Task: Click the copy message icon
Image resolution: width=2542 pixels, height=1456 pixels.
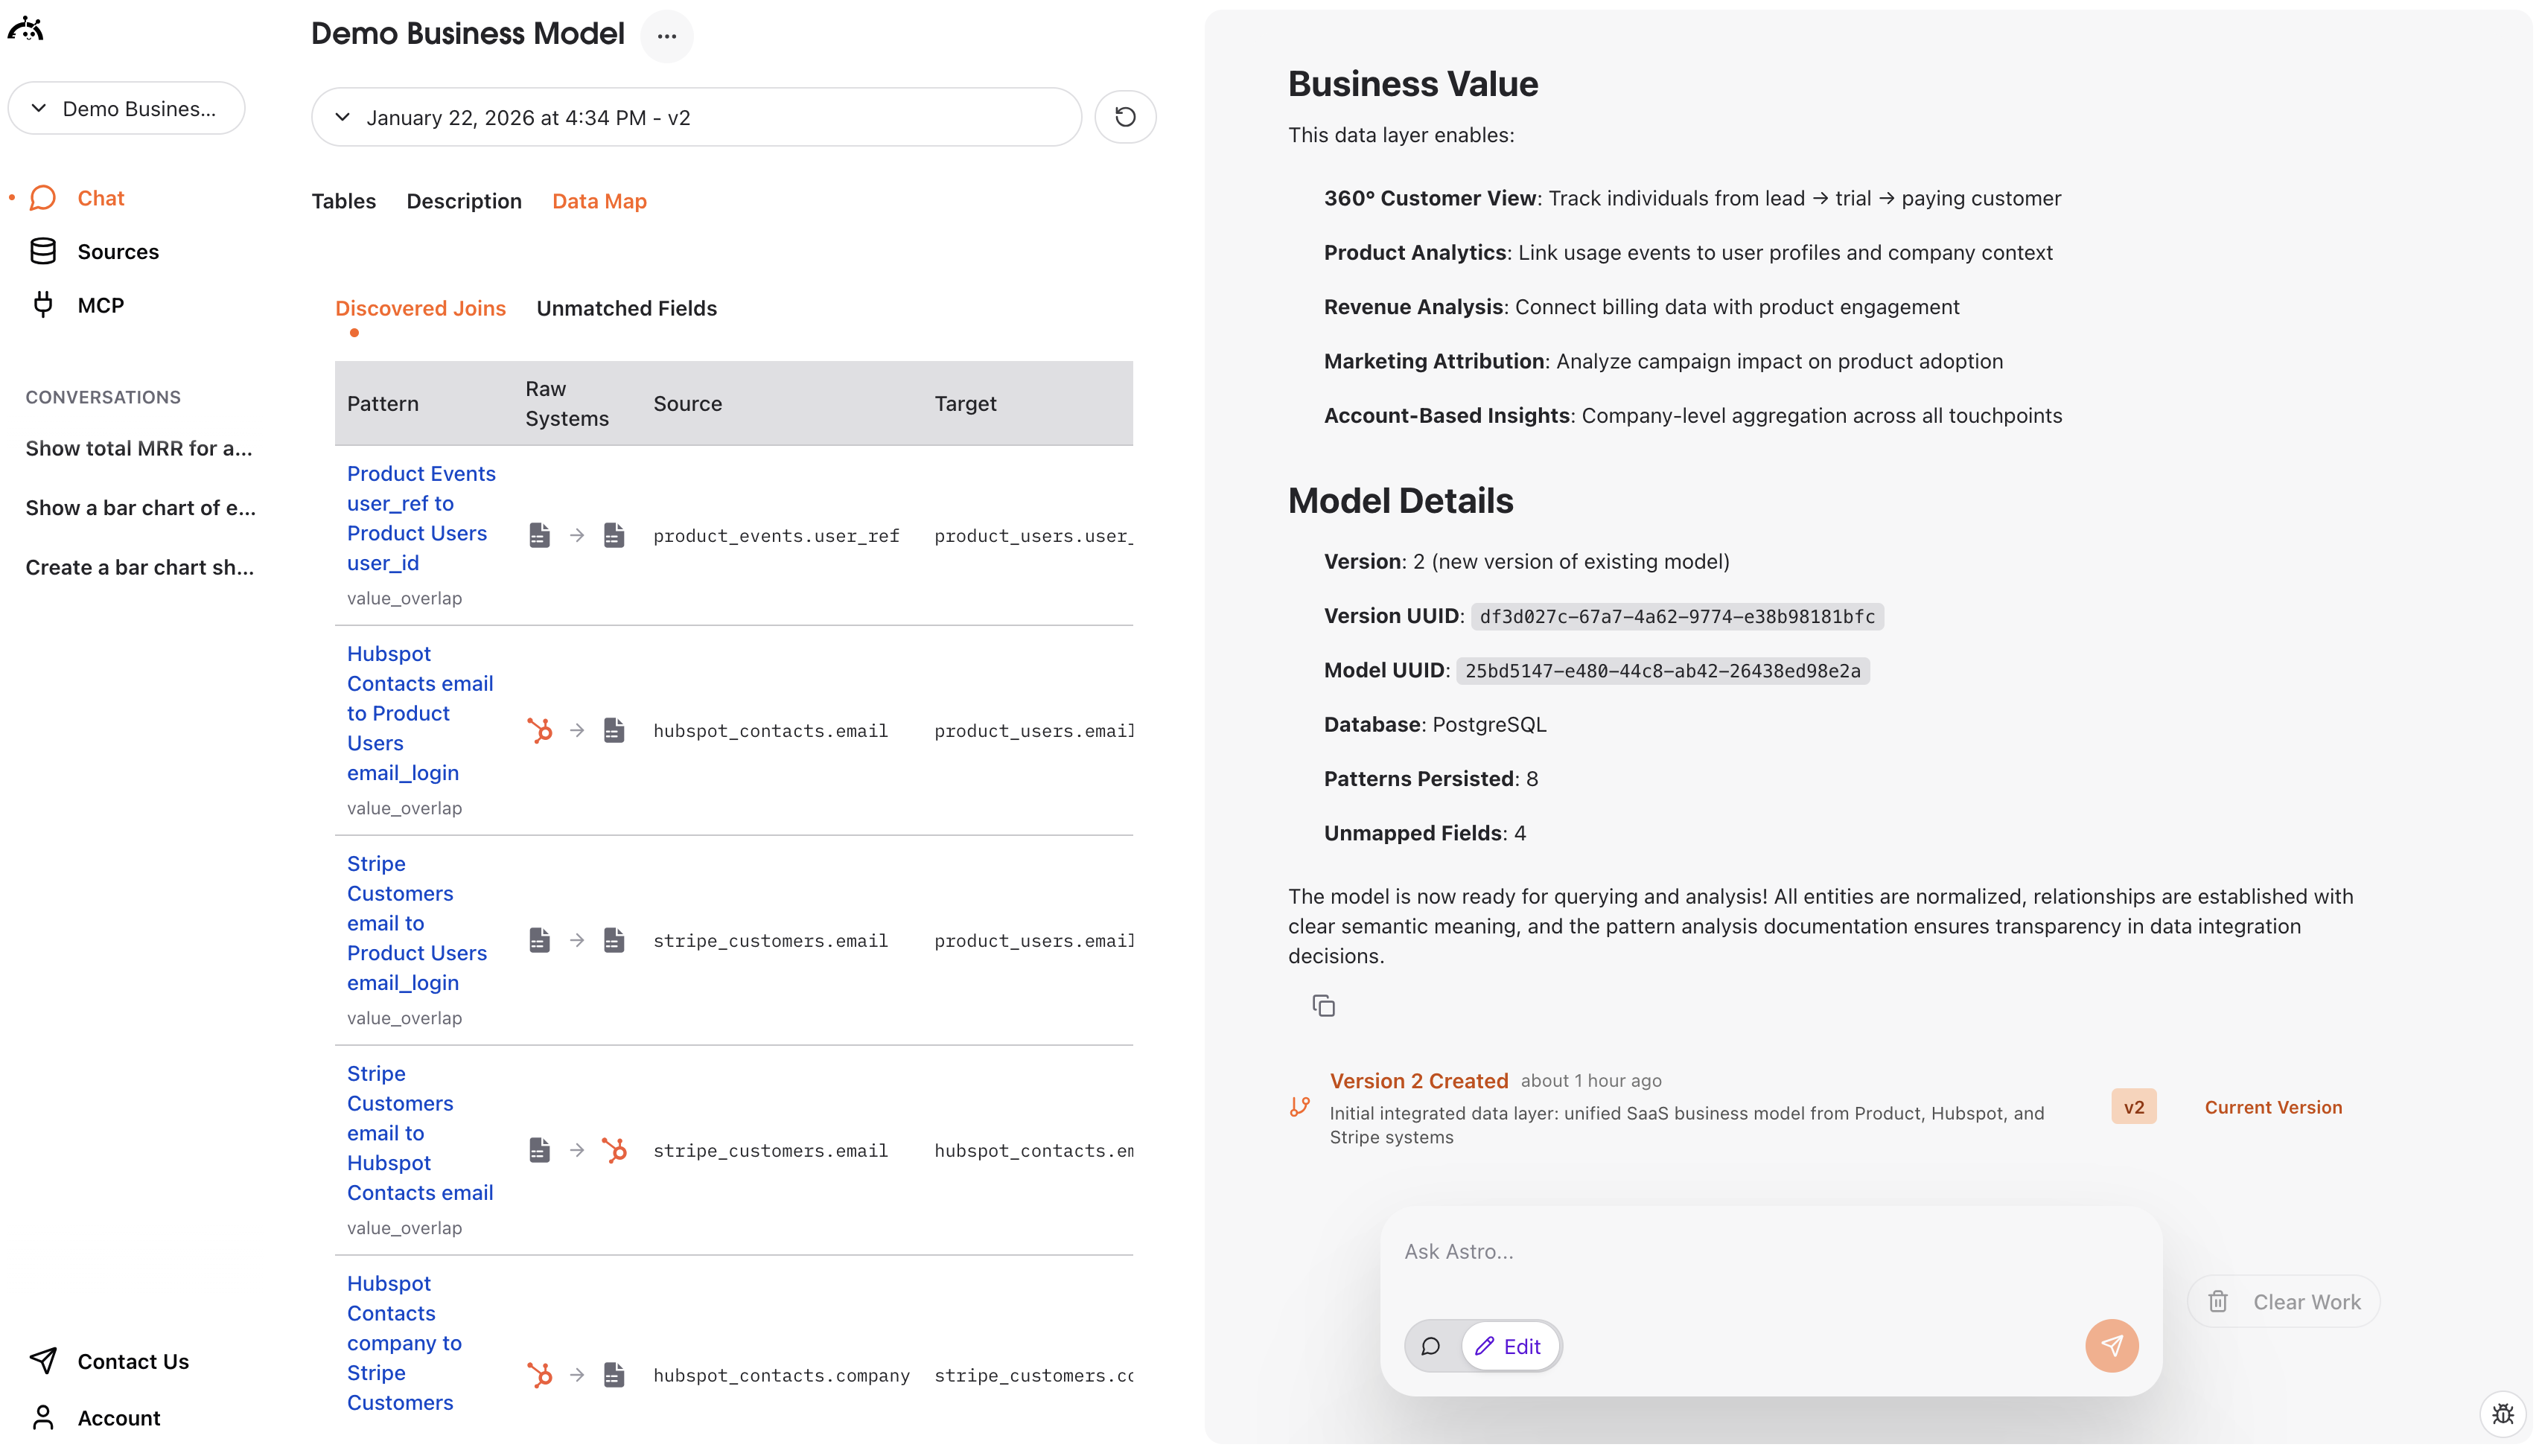Action: 1323,1006
